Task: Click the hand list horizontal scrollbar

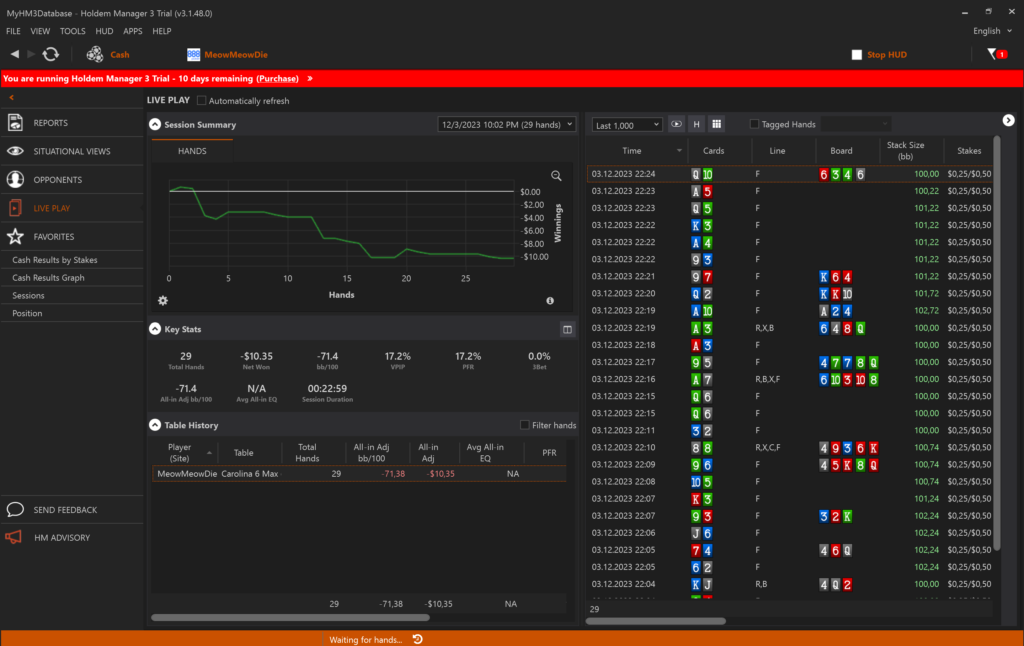Action: coord(655,621)
